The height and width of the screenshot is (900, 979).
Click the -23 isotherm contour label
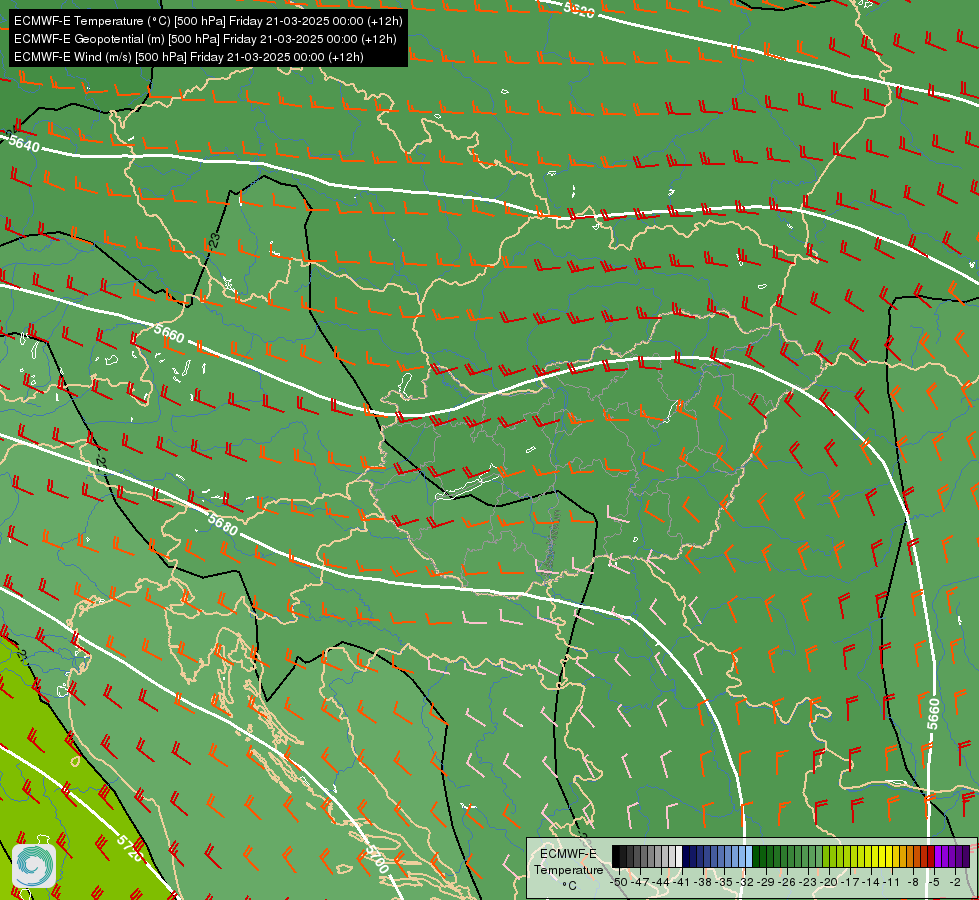point(214,241)
